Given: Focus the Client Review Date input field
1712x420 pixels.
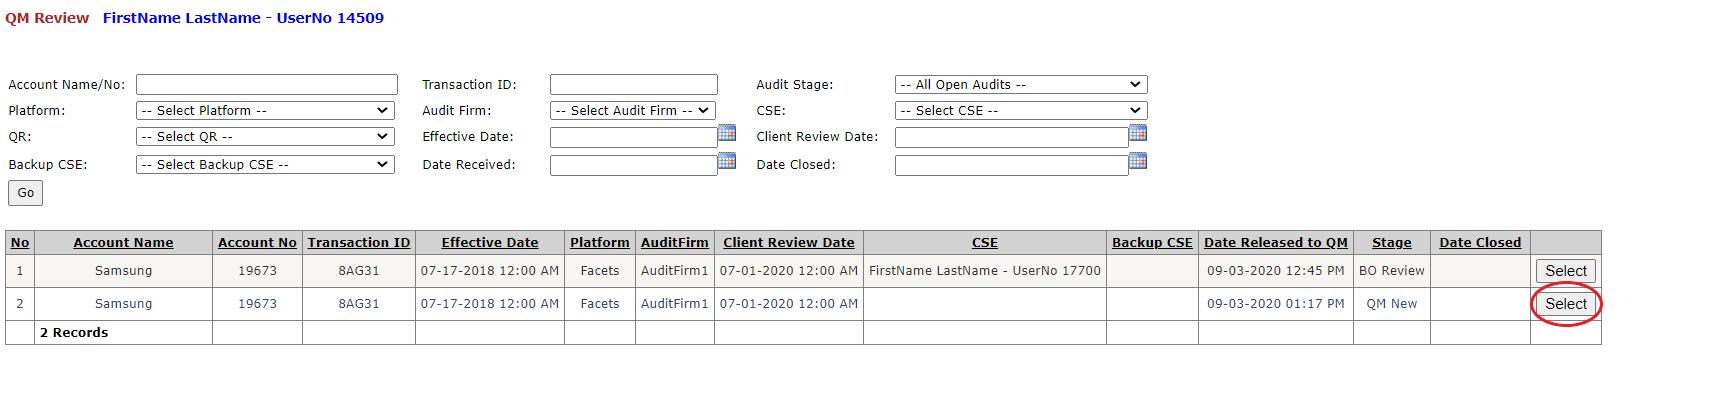Looking at the screenshot, I should [x=1012, y=137].
